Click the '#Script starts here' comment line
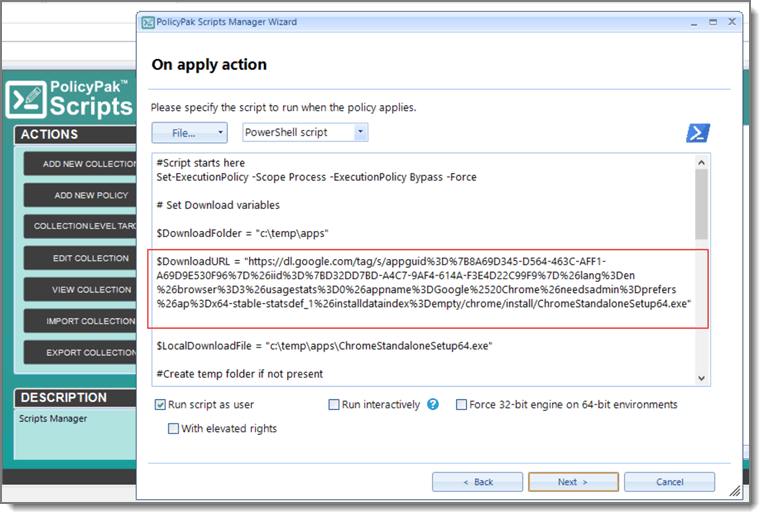The image size is (766, 519). [x=200, y=163]
